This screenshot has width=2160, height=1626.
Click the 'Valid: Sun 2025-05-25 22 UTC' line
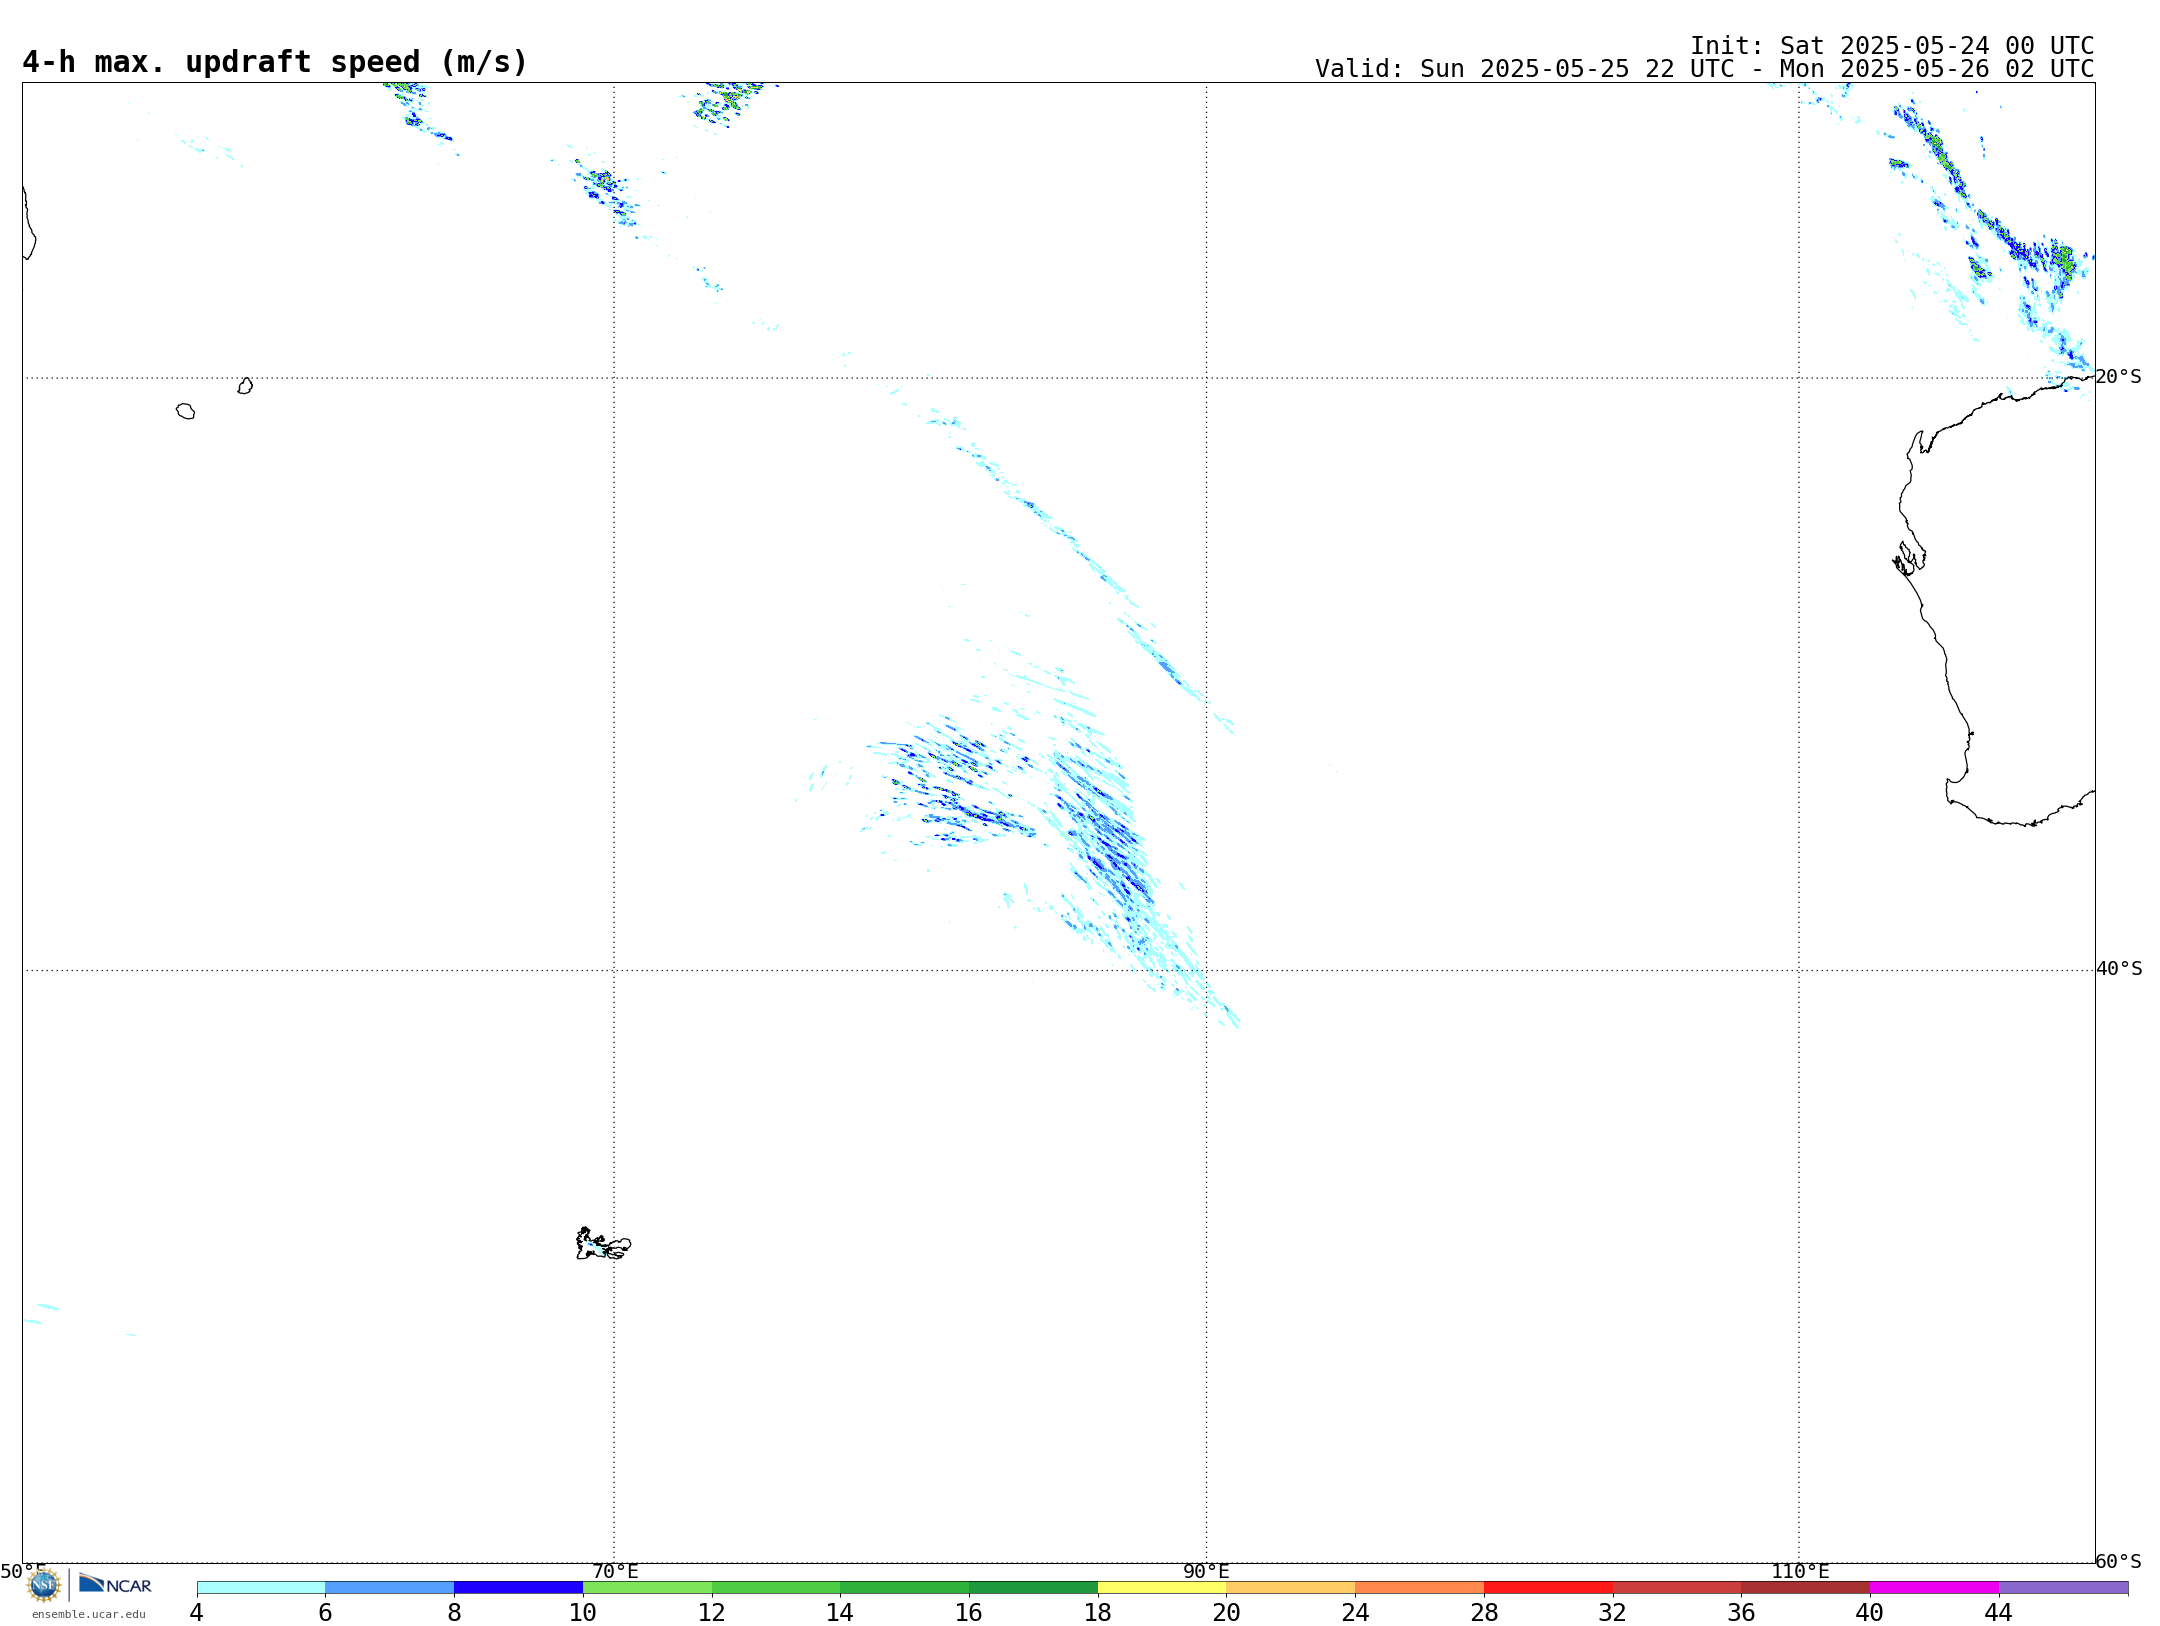tap(1704, 69)
